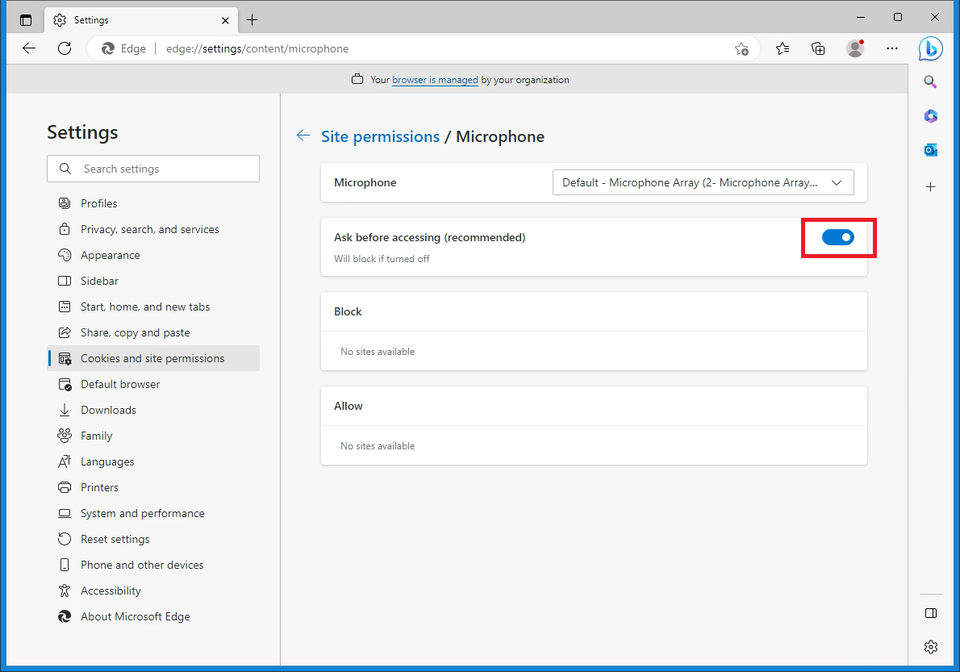This screenshot has height=672, width=960.
Task: Open the Outlook sidebar icon
Action: (x=931, y=150)
